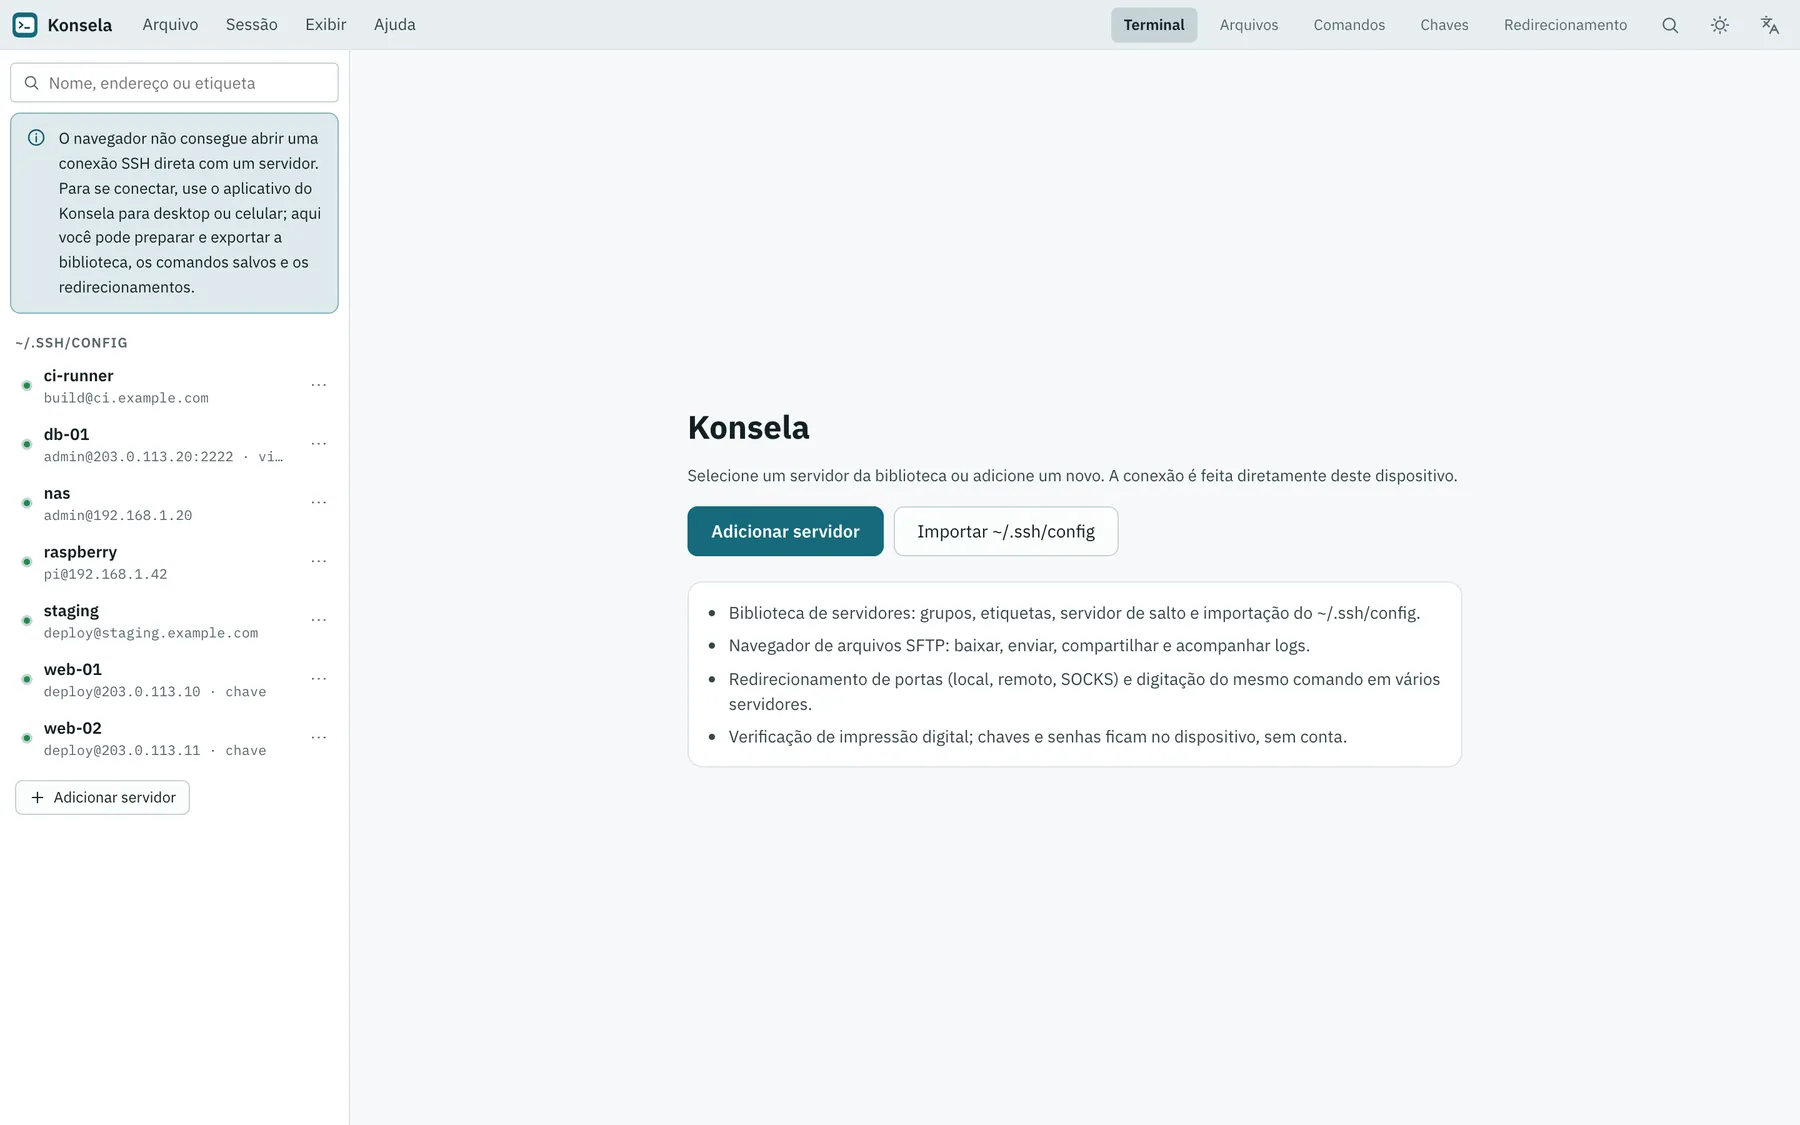
Task: Open nas more options menu
Action: tap(319, 503)
